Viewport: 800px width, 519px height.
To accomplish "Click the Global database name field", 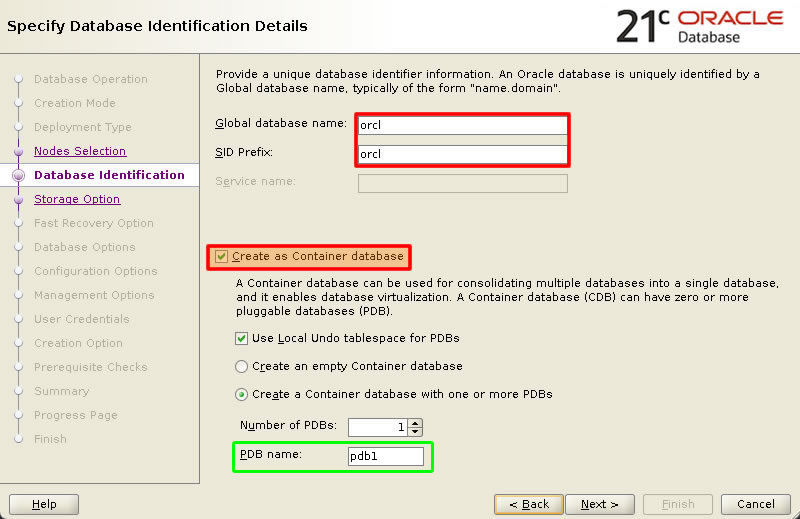I will [x=463, y=125].
